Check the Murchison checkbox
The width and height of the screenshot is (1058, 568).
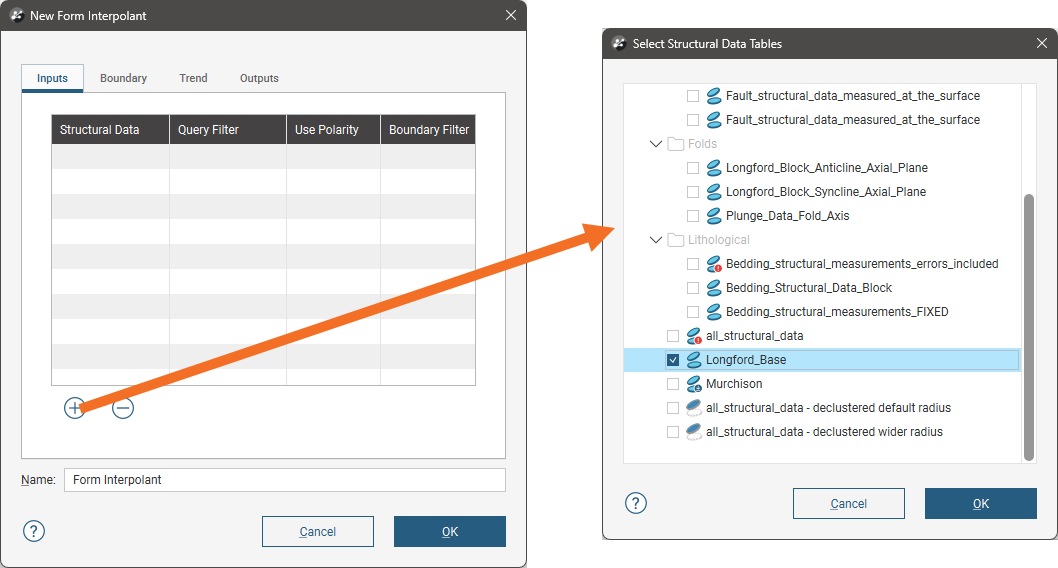click(673, 384)
